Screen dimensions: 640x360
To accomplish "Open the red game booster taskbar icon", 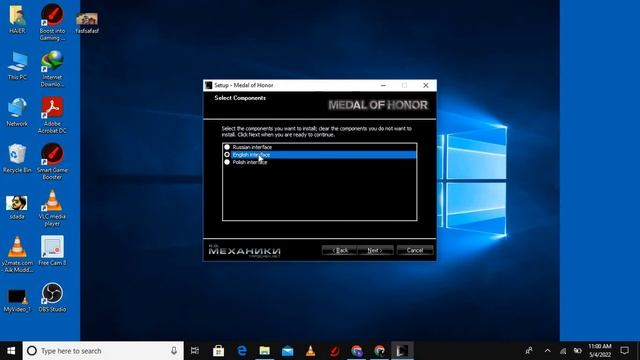I will (x=334, y=351).
